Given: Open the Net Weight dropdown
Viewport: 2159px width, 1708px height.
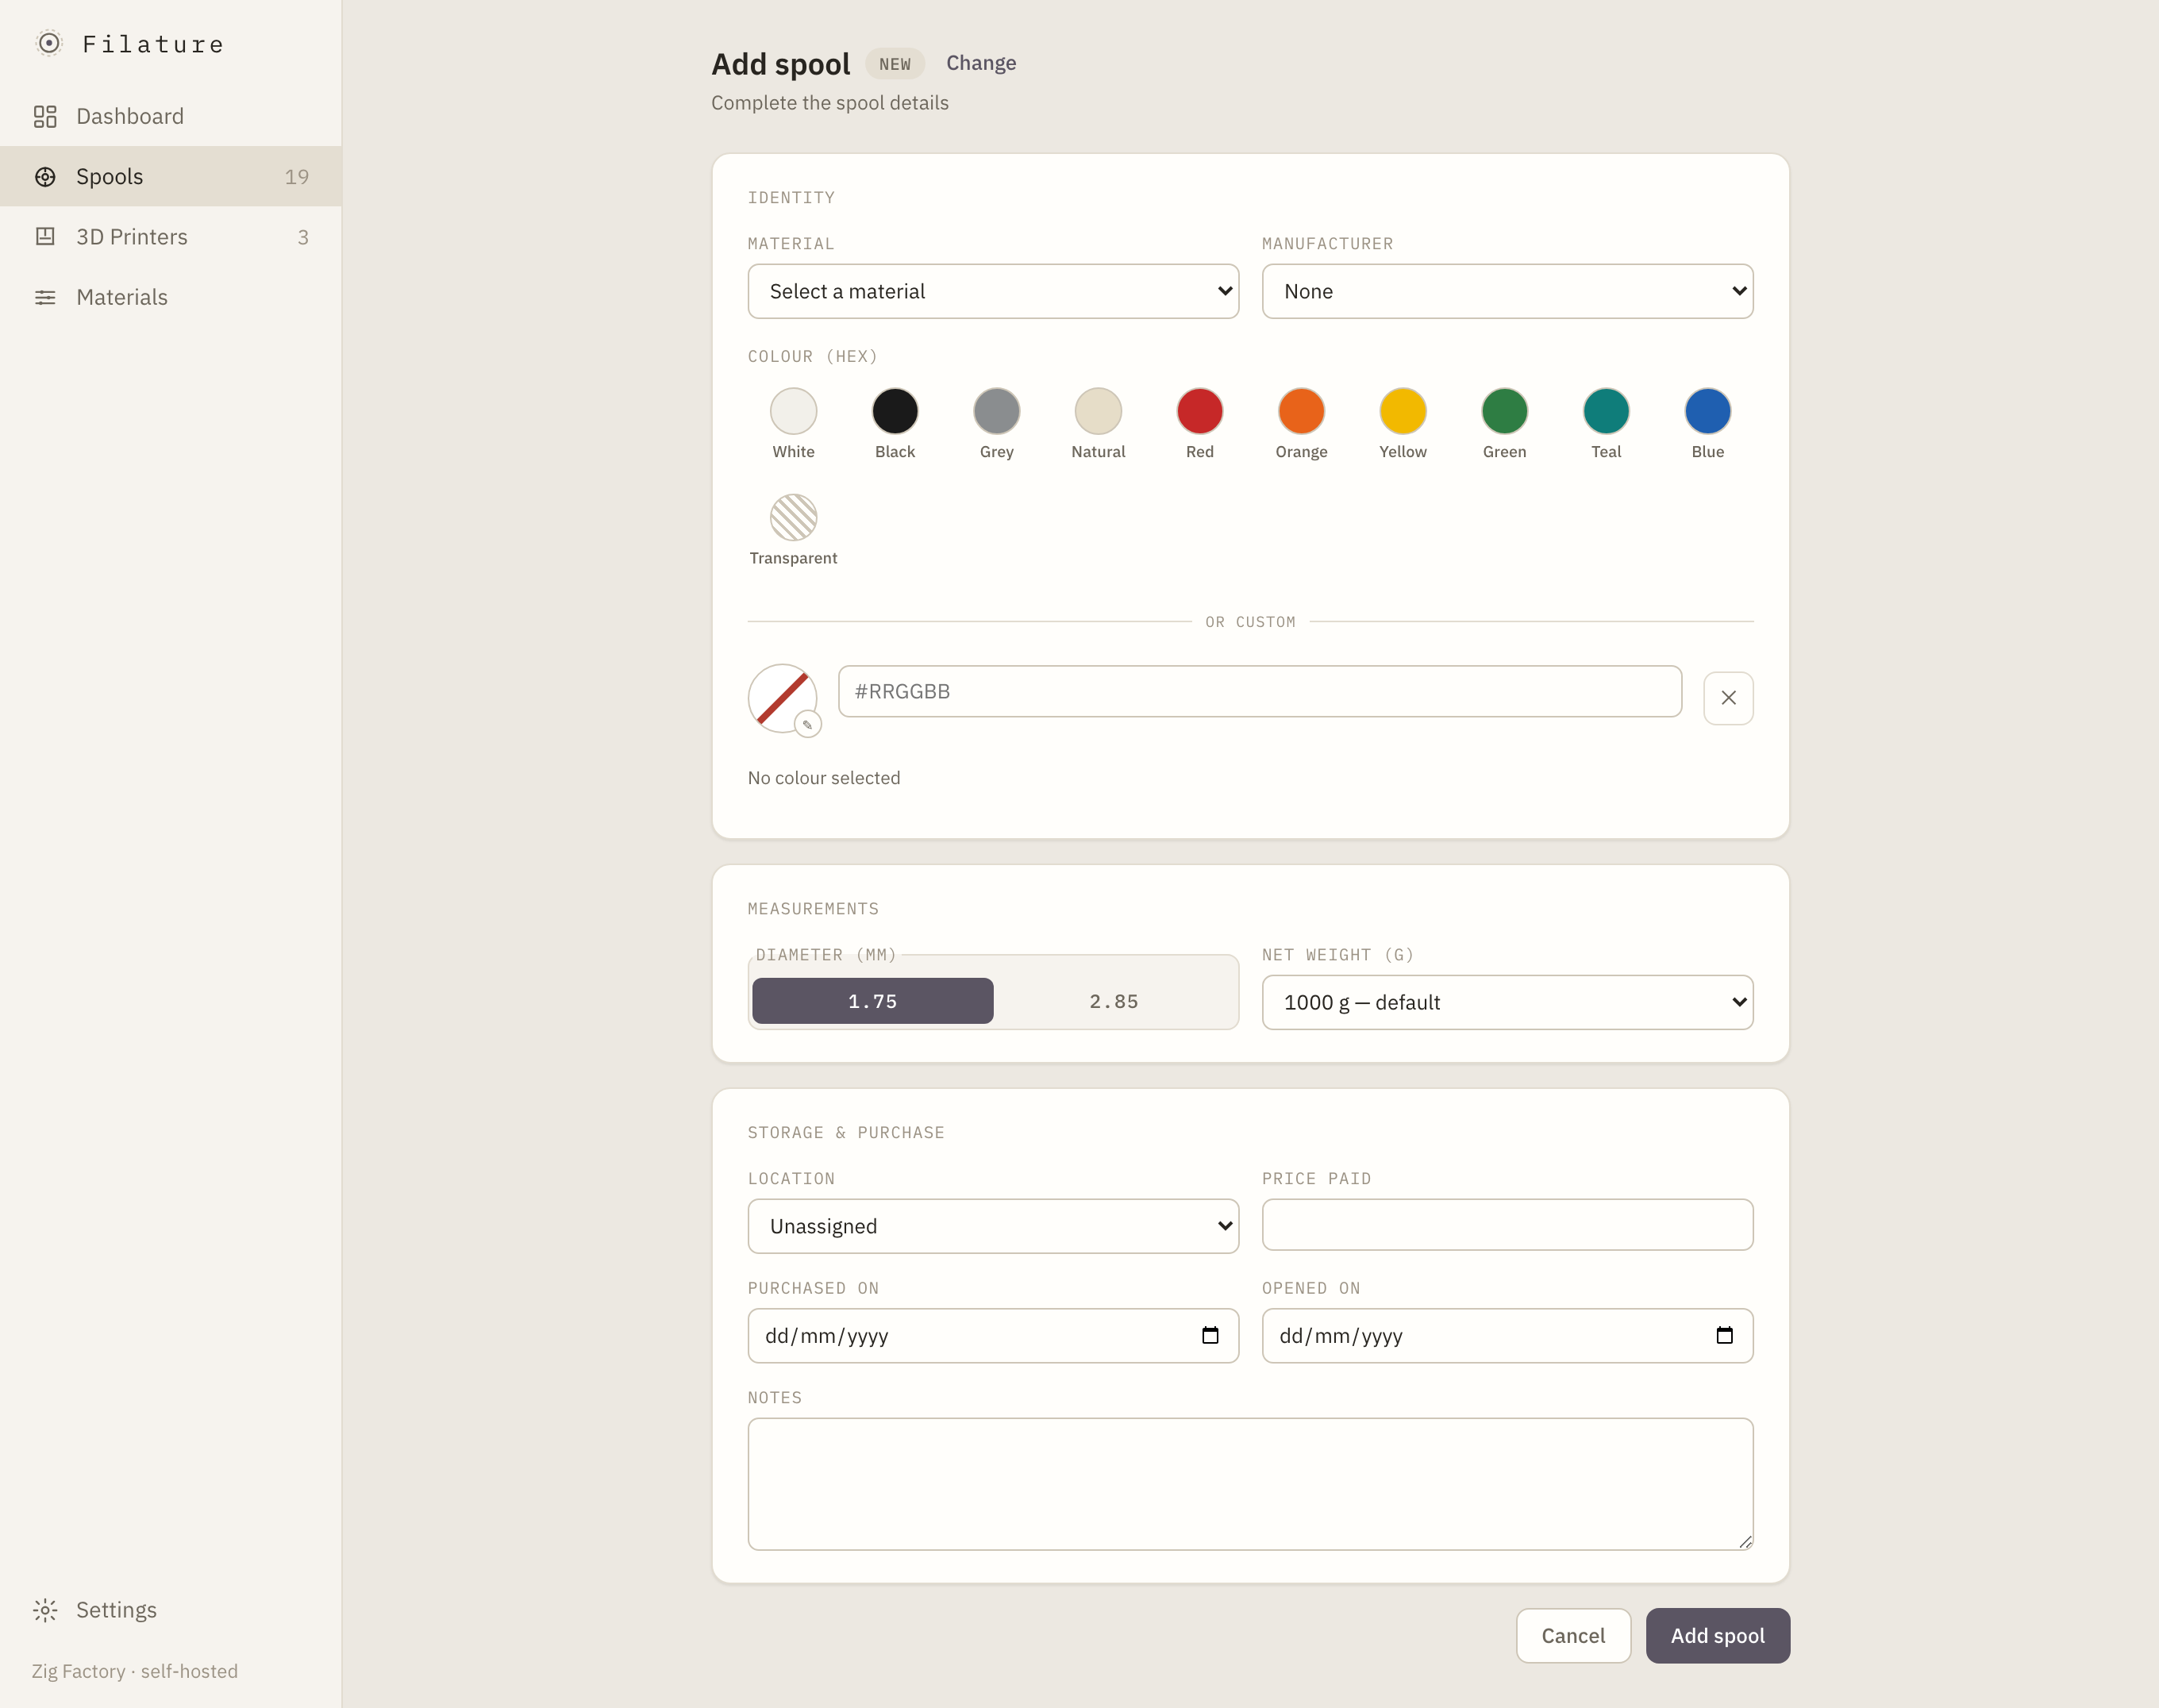Looking at the screenshot, I should pos(1507,1002).
